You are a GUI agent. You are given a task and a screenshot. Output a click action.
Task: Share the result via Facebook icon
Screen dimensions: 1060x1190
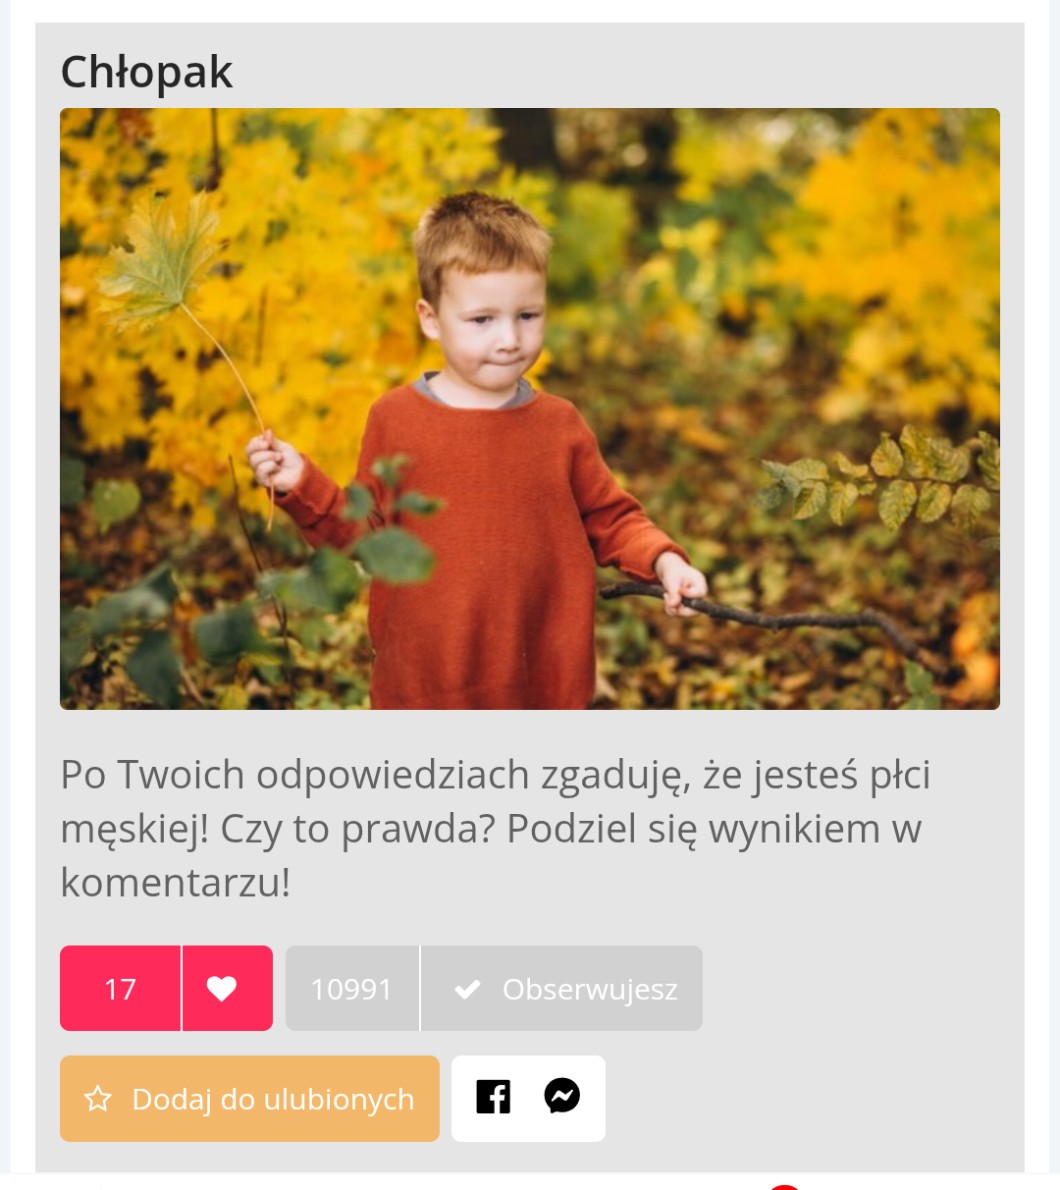click(x=493, y=1097)
